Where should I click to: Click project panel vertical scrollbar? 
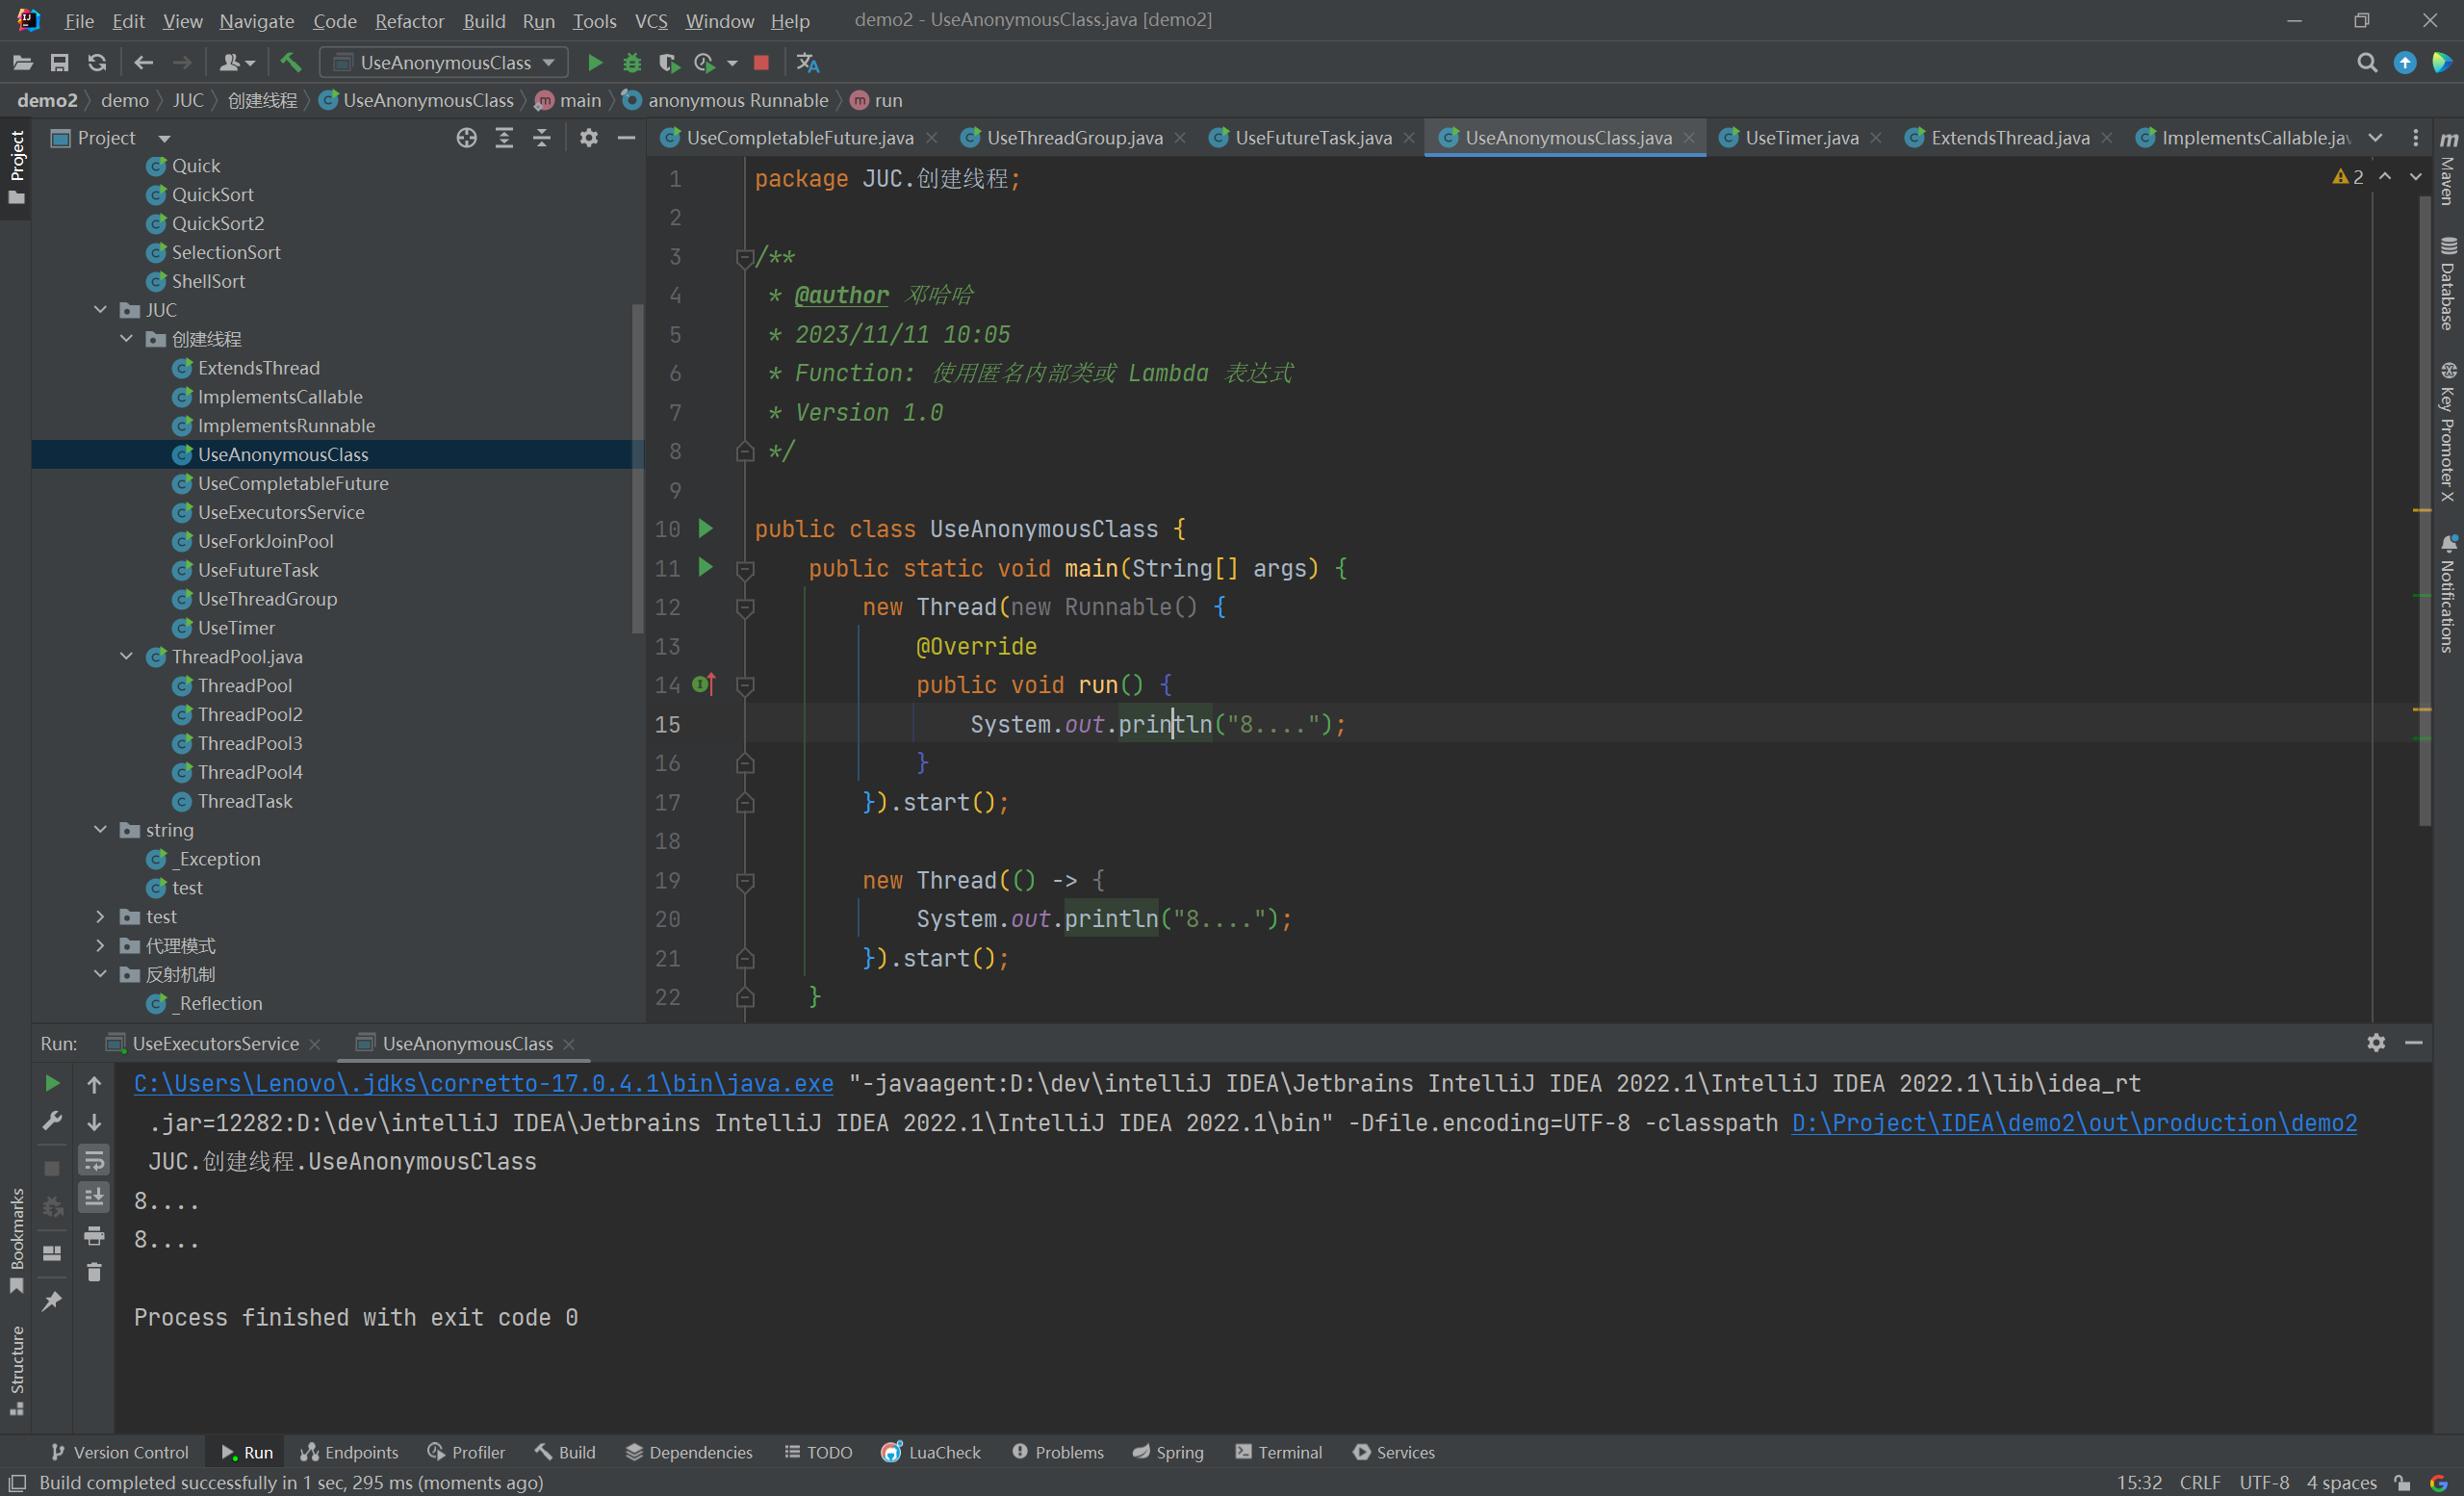tap(638, 468)
